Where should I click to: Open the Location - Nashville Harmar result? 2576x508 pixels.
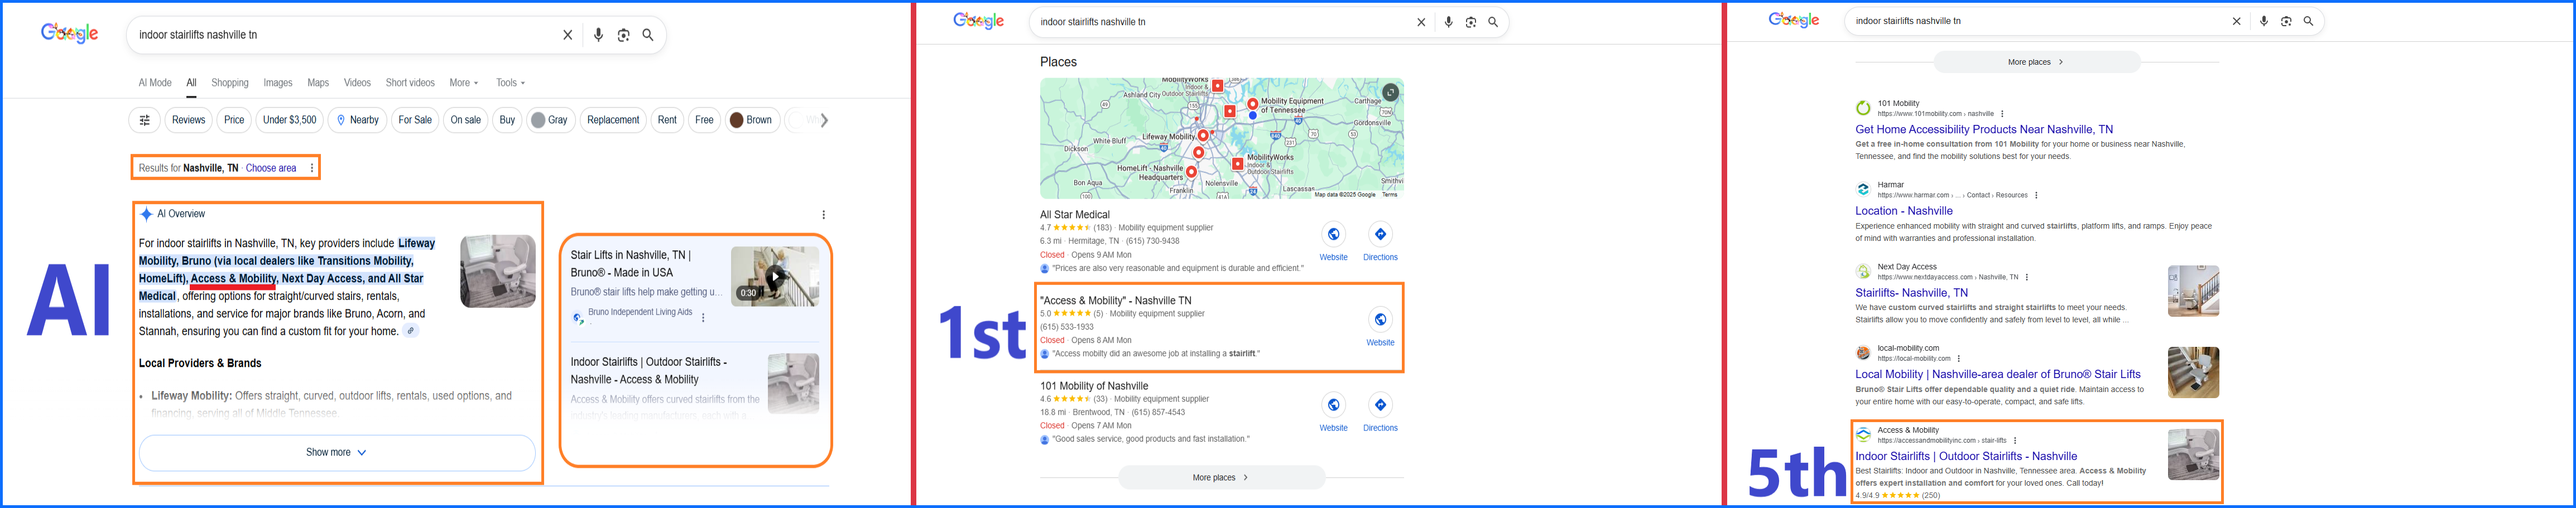[1904, 211]
